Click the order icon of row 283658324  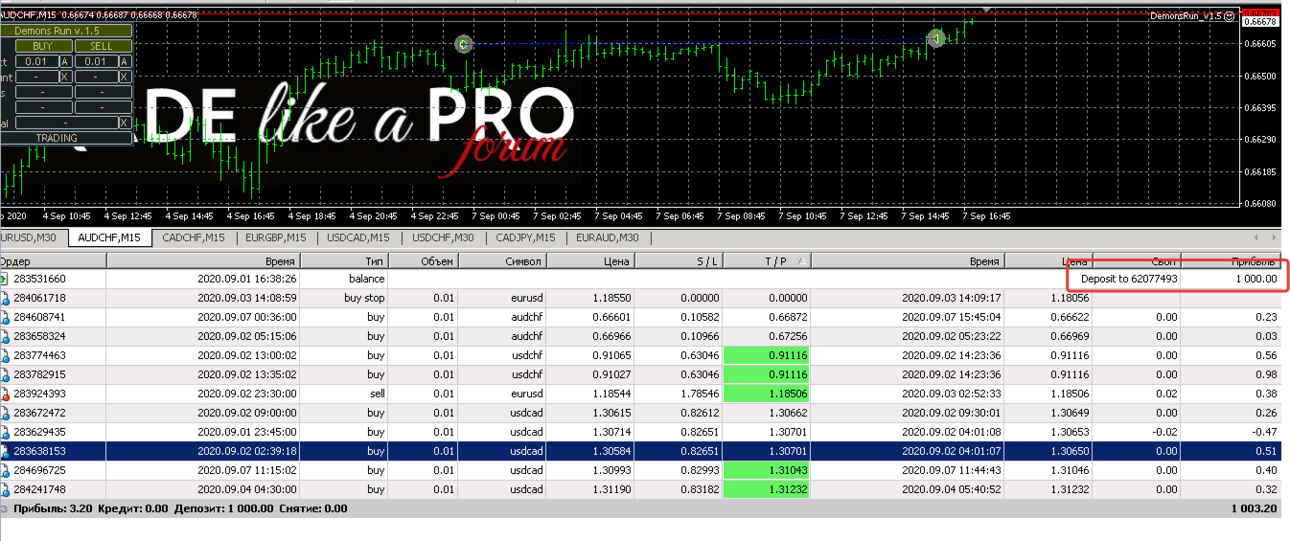5,336
